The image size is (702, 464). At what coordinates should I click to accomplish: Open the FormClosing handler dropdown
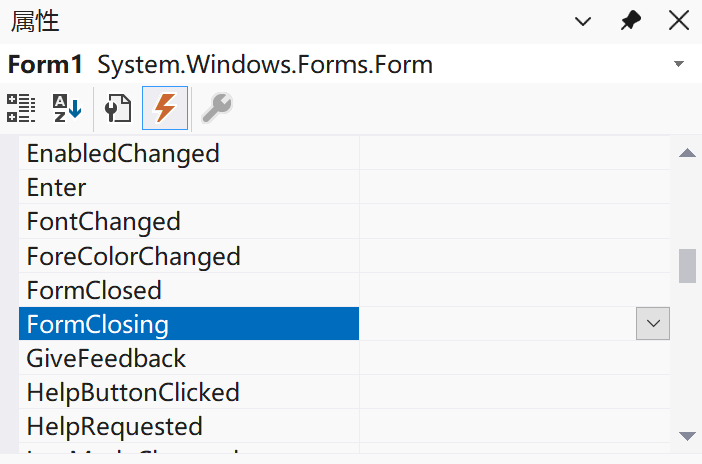point(653,323)
